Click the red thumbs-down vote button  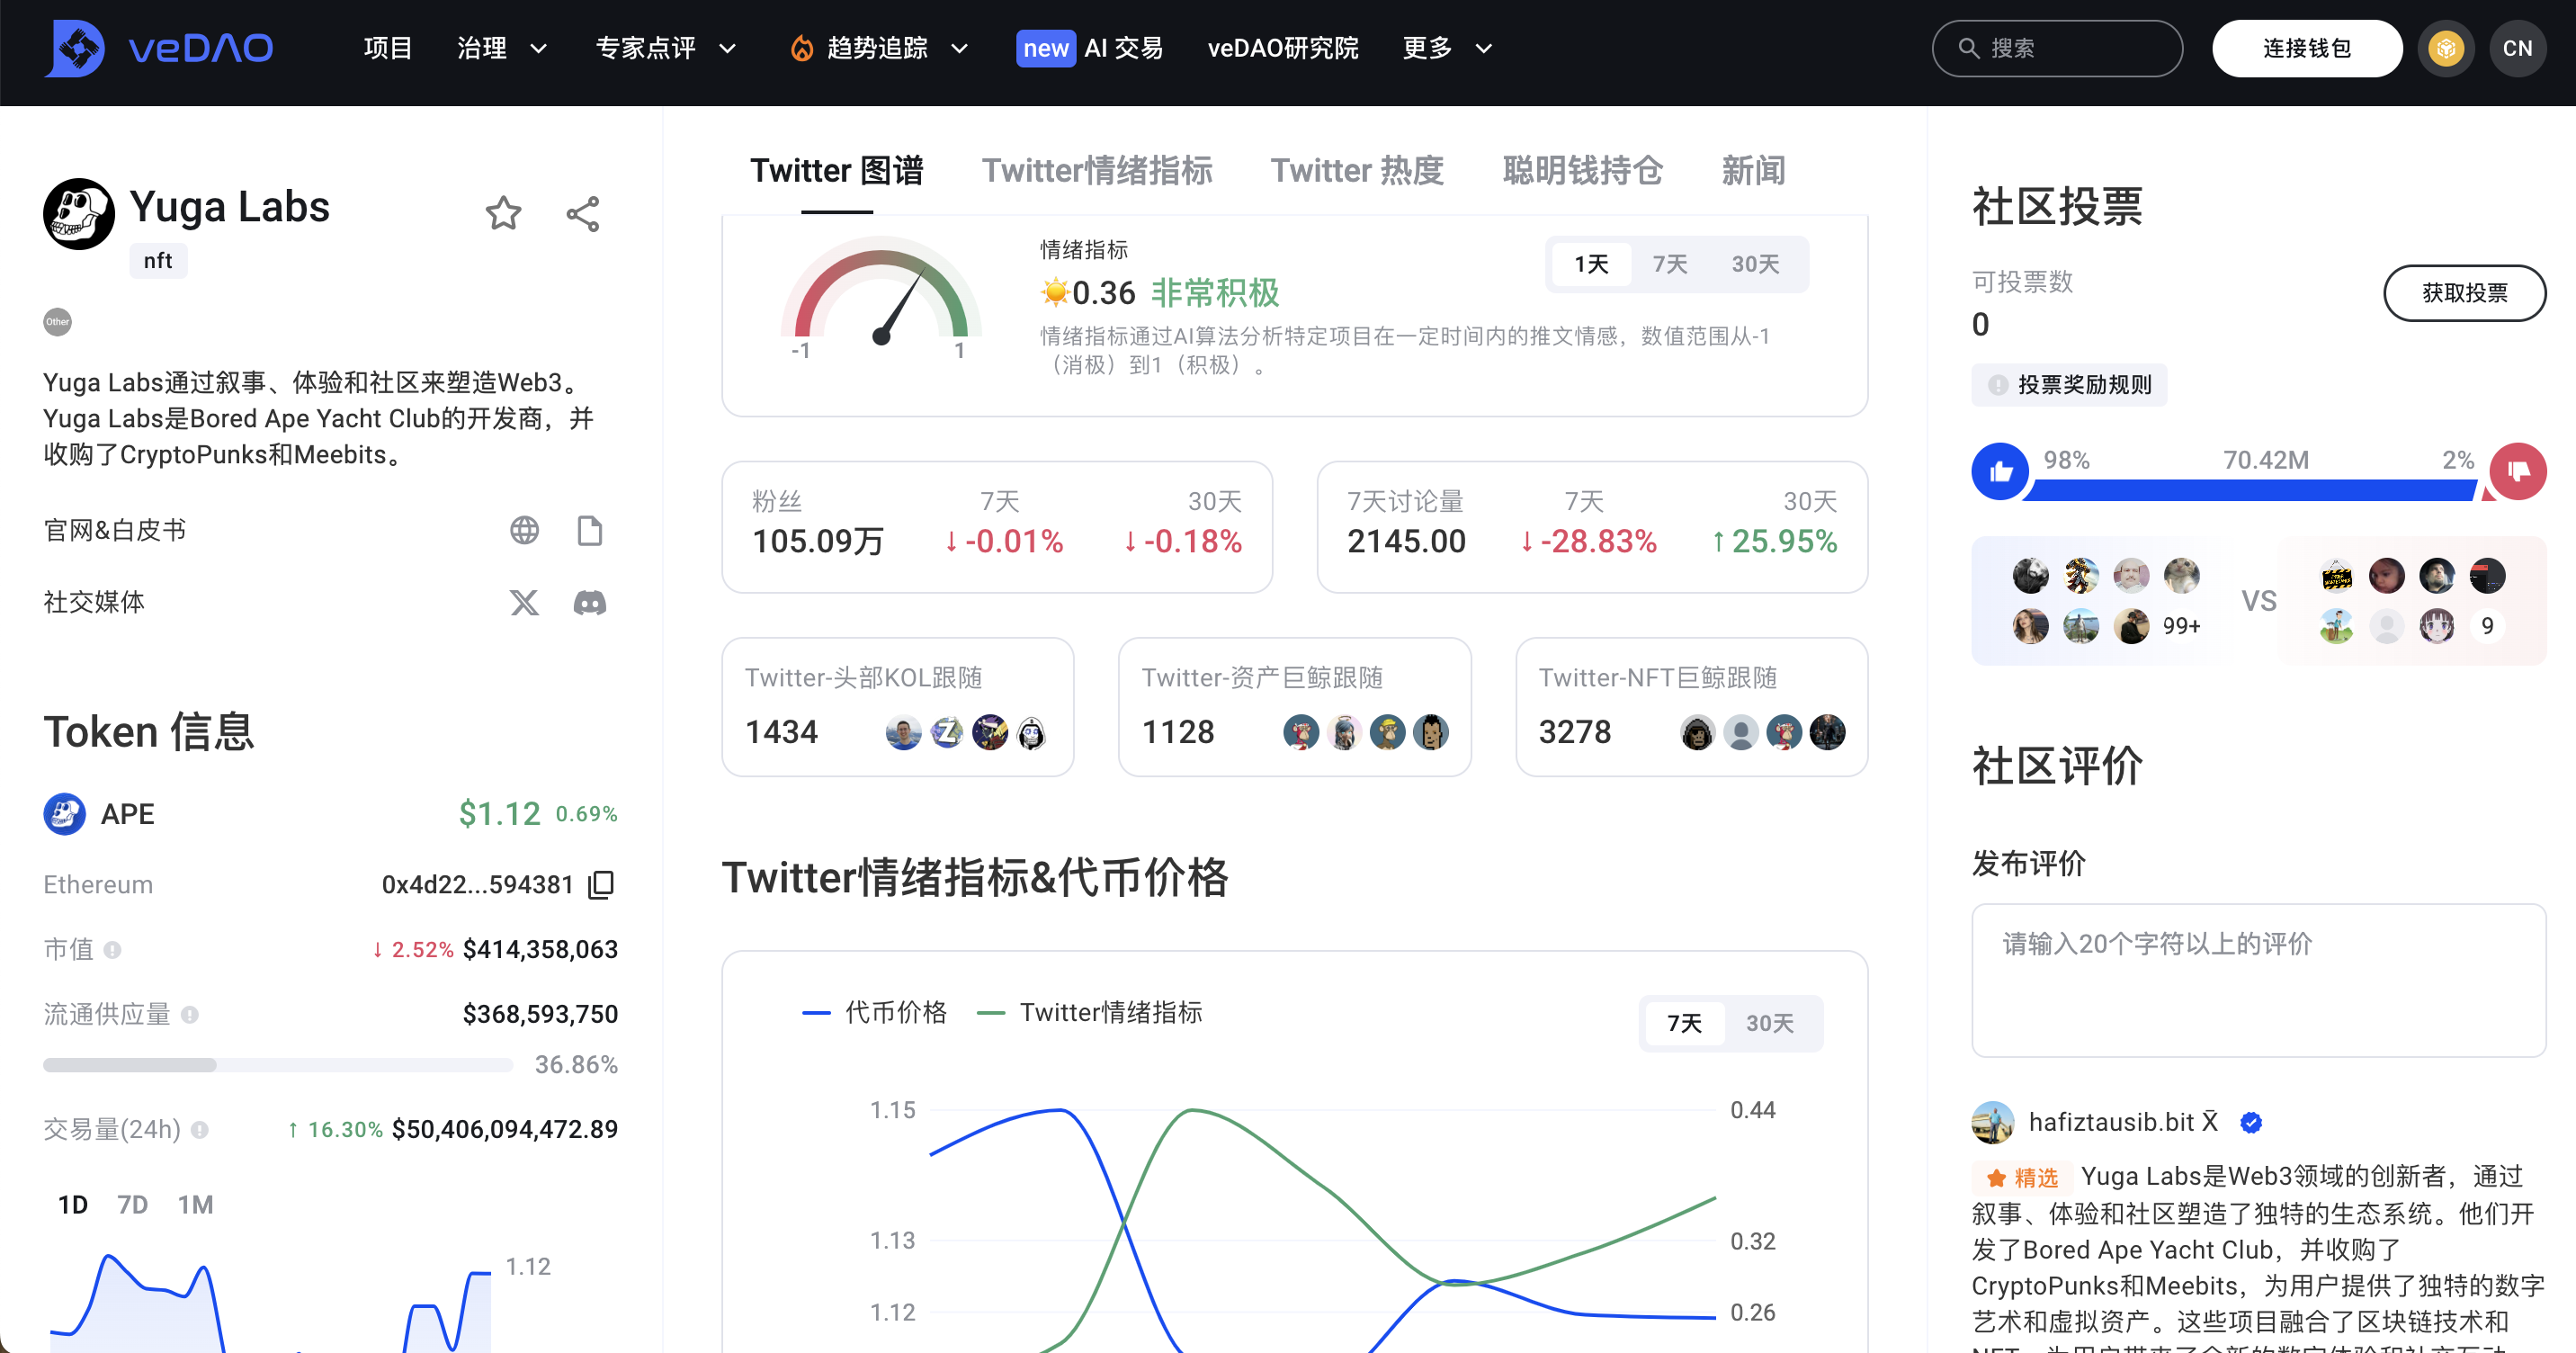coord(2518,471)
